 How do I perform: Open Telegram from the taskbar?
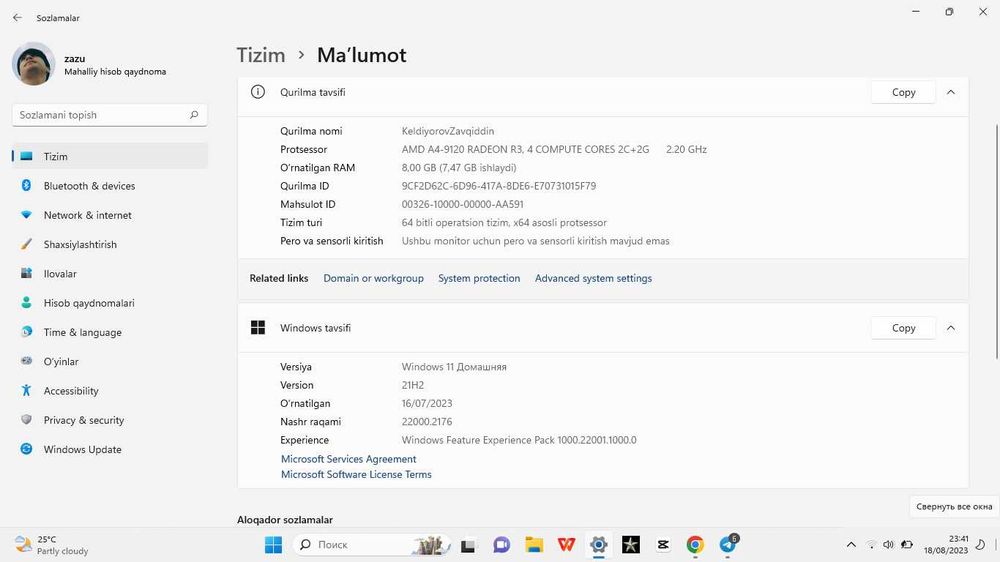(x=728, y=545)
